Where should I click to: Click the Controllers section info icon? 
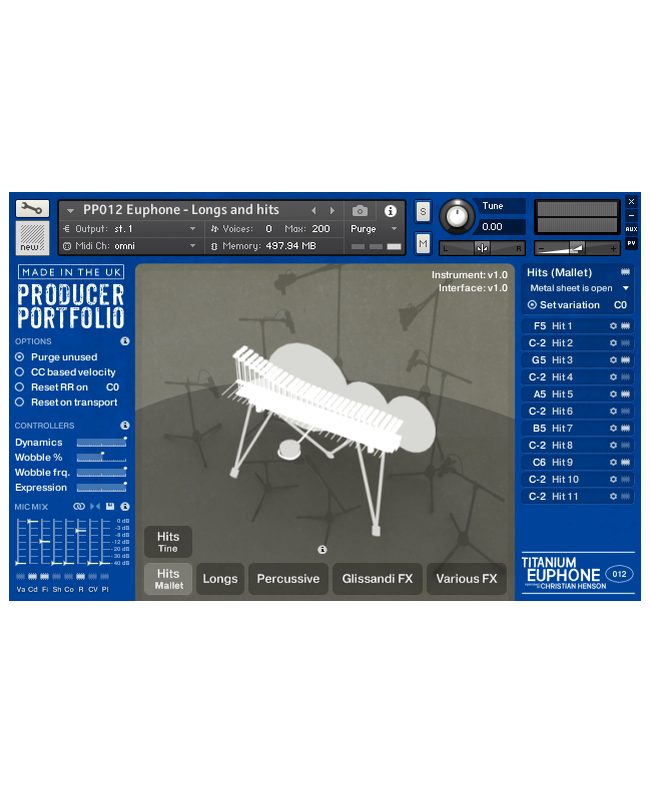[x=125, y=425]
